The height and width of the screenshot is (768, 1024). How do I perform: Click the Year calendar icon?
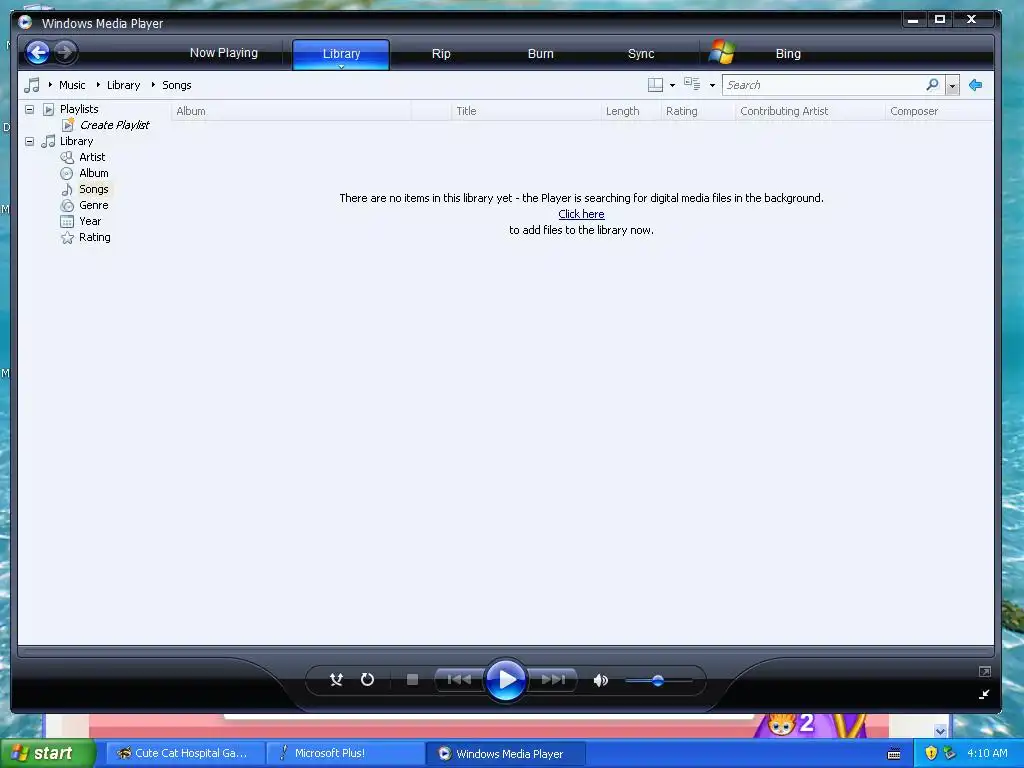[x=67, y=221]
